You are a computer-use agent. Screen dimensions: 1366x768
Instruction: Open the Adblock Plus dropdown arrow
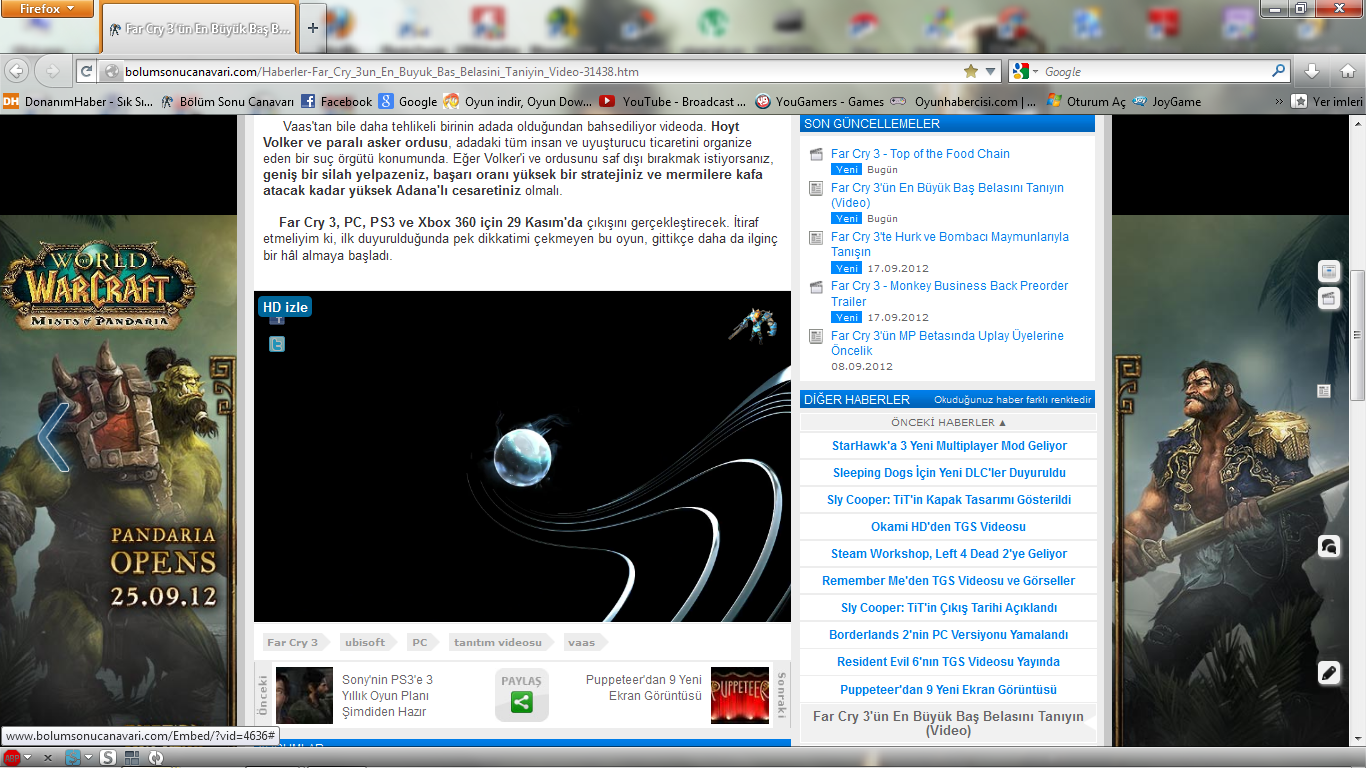point(27,758)
